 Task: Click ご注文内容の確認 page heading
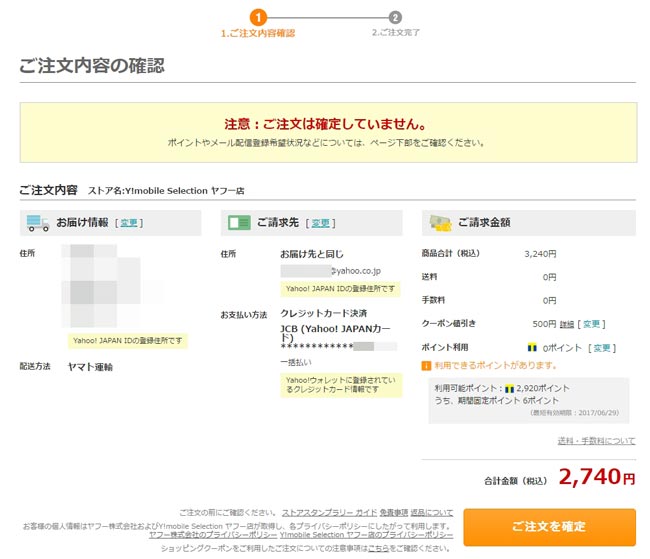92,66
